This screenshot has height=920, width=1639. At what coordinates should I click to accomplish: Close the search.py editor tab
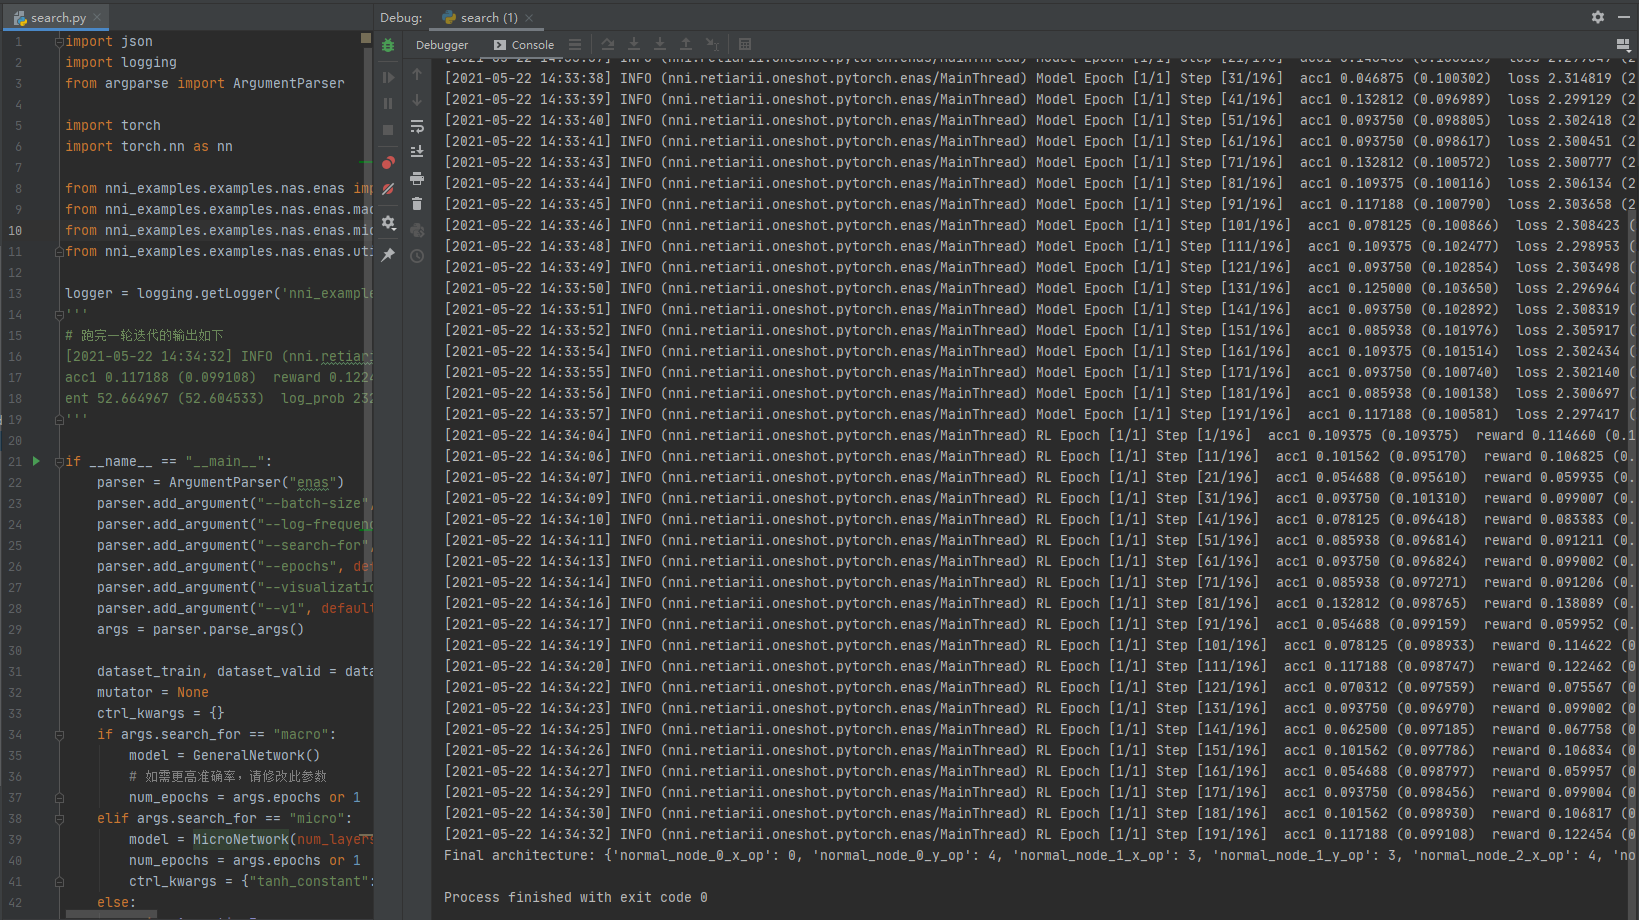click(97, 17)
